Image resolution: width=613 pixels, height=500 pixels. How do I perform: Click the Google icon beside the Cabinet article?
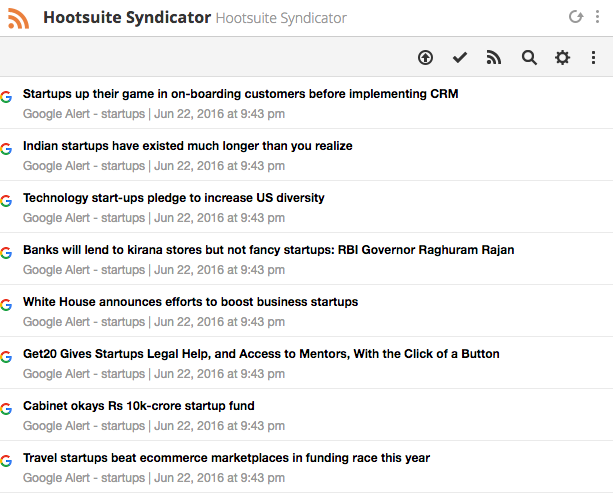coord(6,409)
